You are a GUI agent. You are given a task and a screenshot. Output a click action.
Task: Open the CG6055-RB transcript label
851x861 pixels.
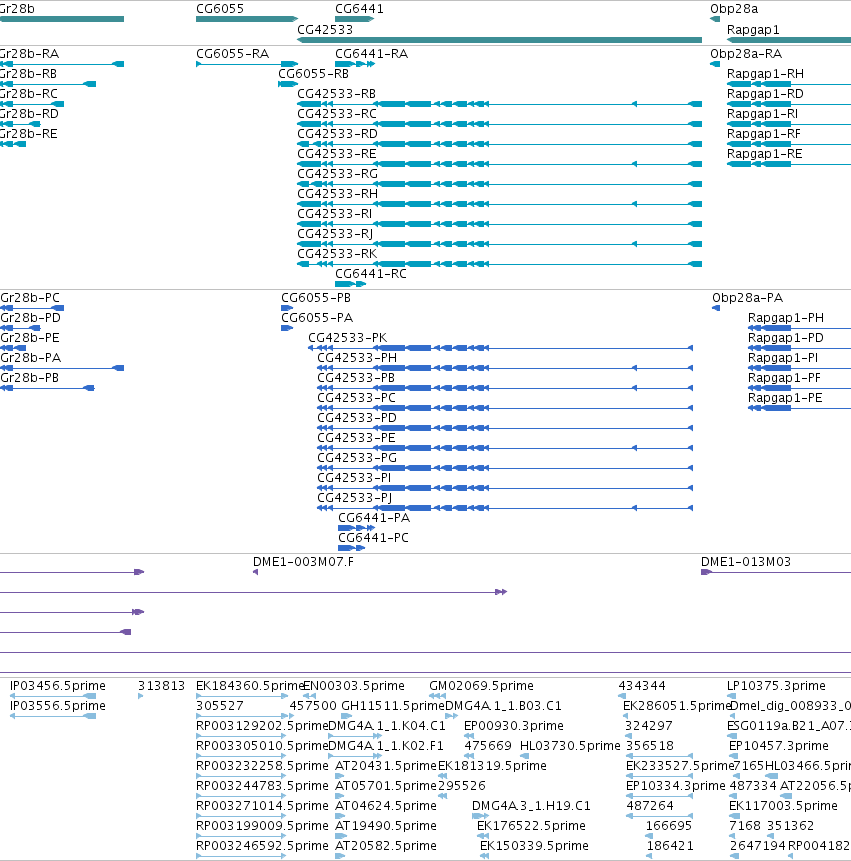313,74
